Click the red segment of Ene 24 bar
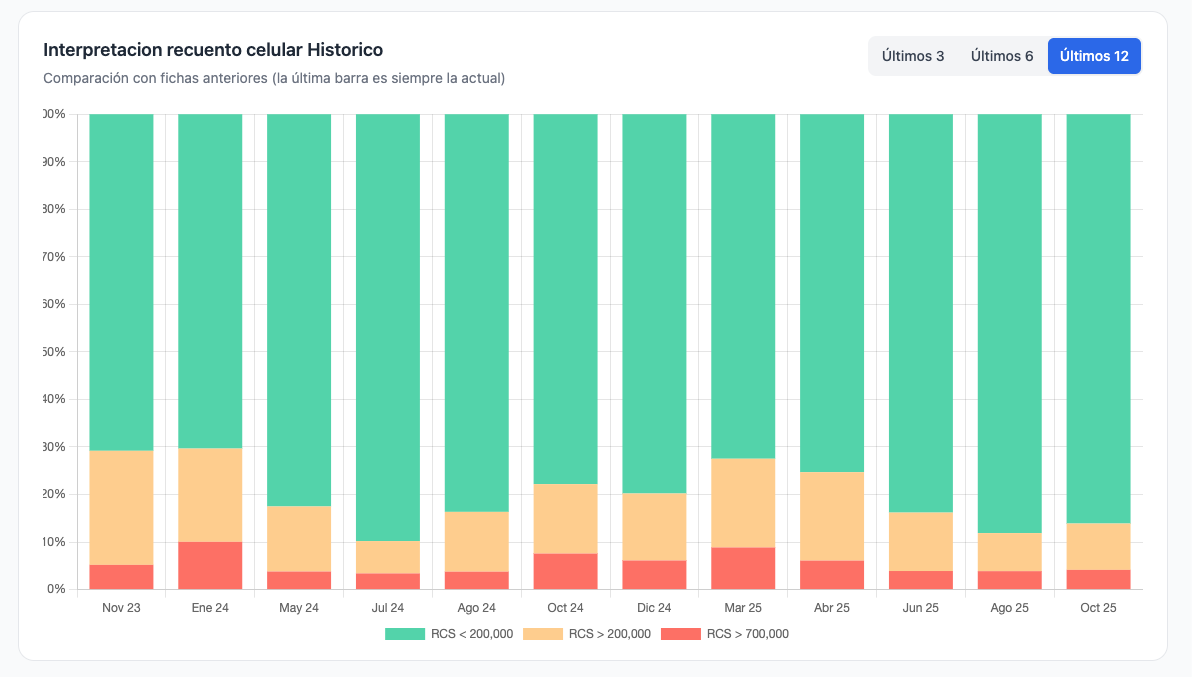This screenshot has width=1192, height=677. point(210,565)
